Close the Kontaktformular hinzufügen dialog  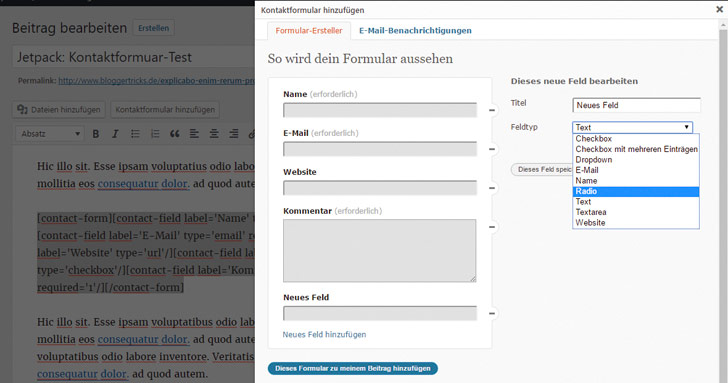point(719,9)
